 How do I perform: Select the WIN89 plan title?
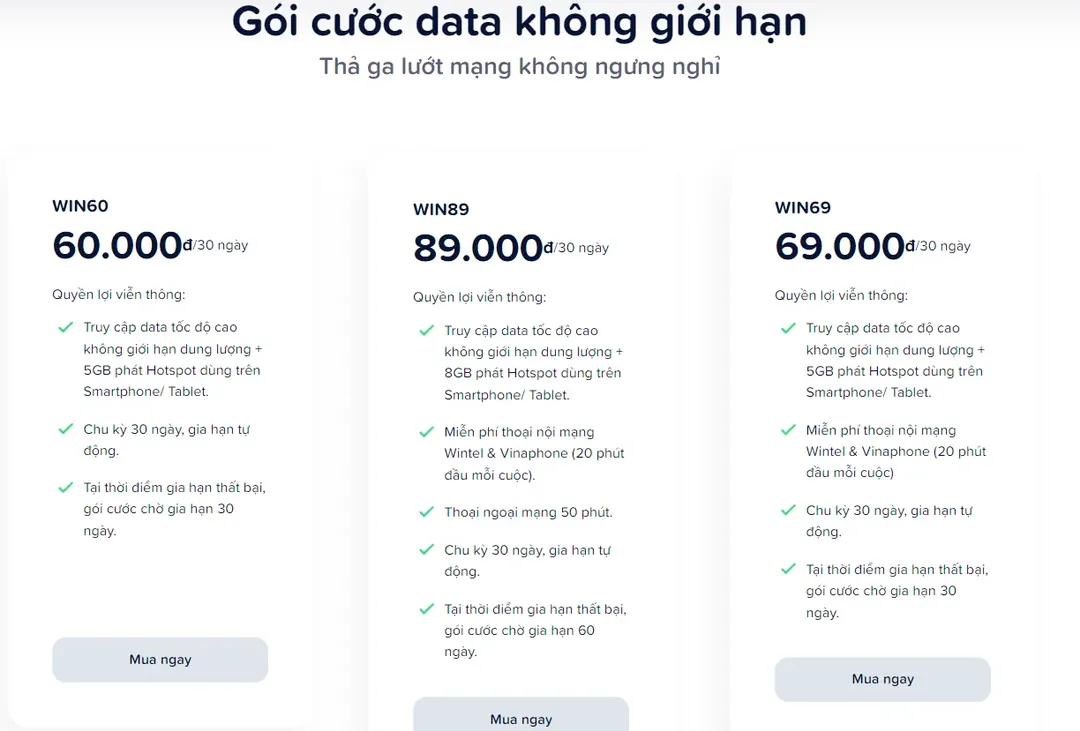(x=441, y=209)
